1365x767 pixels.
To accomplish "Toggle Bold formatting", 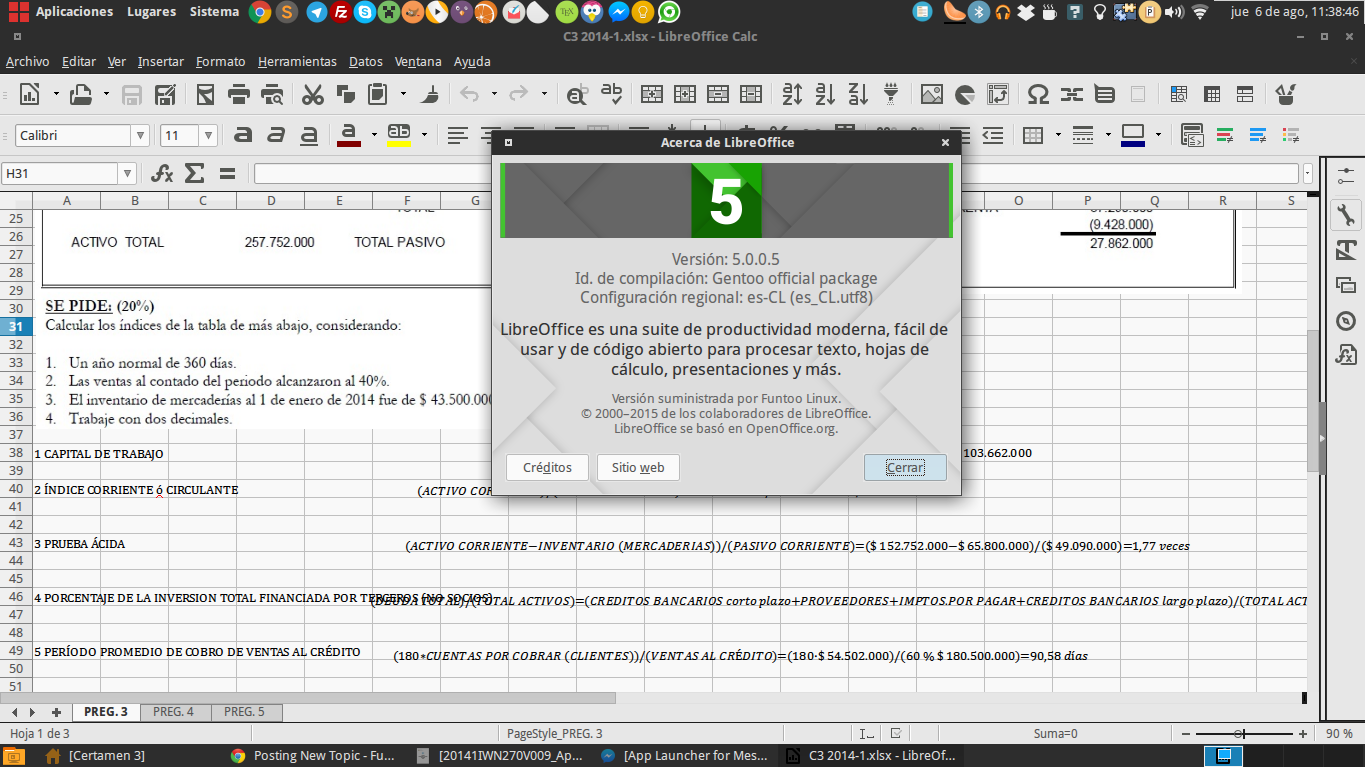I will 243,134.
